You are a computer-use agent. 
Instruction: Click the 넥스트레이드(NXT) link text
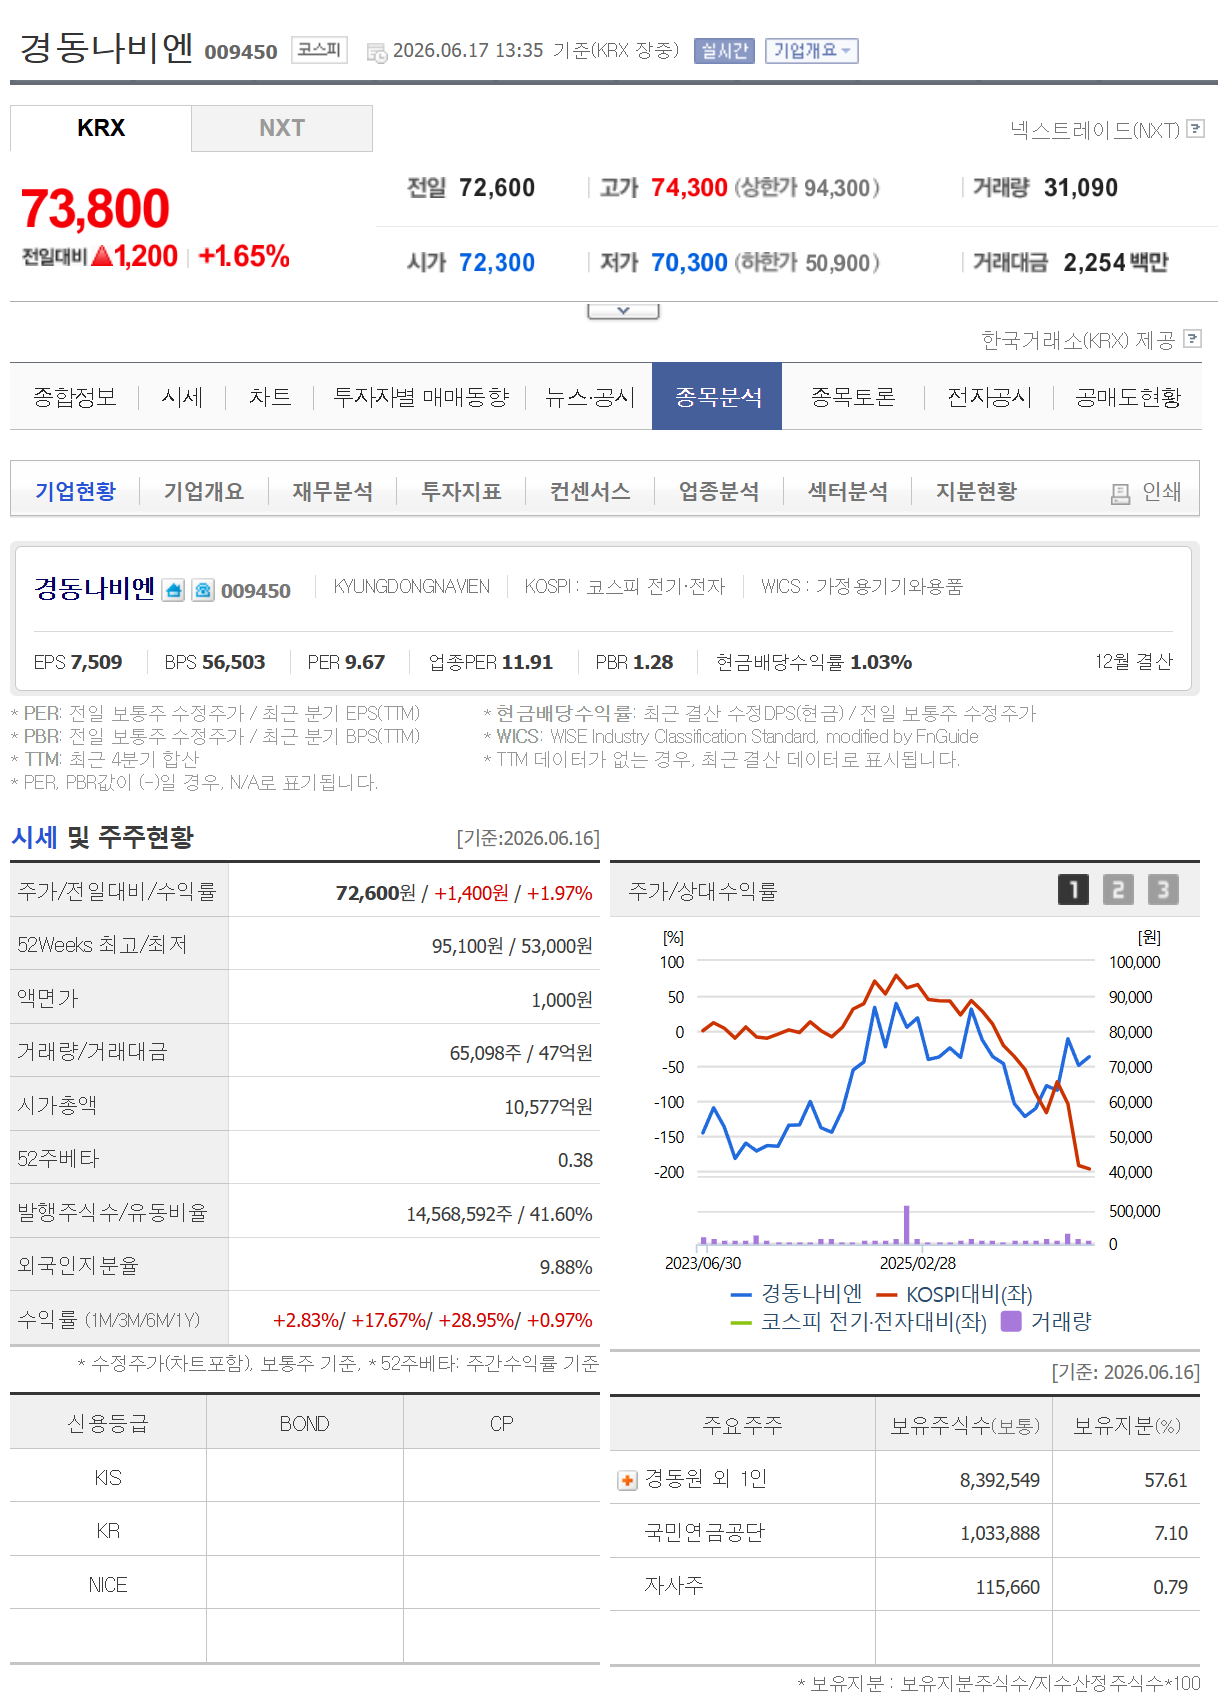[1095, 129]
